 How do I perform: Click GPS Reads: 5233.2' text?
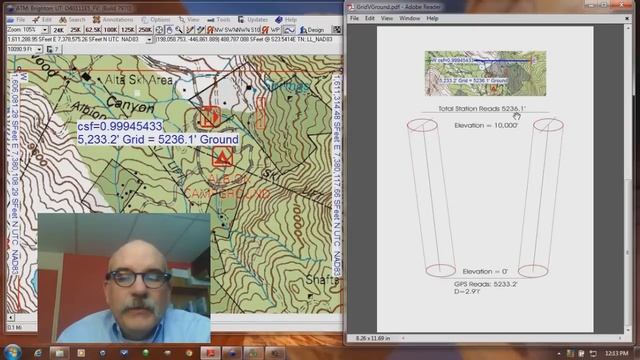(x=486, y=284)
